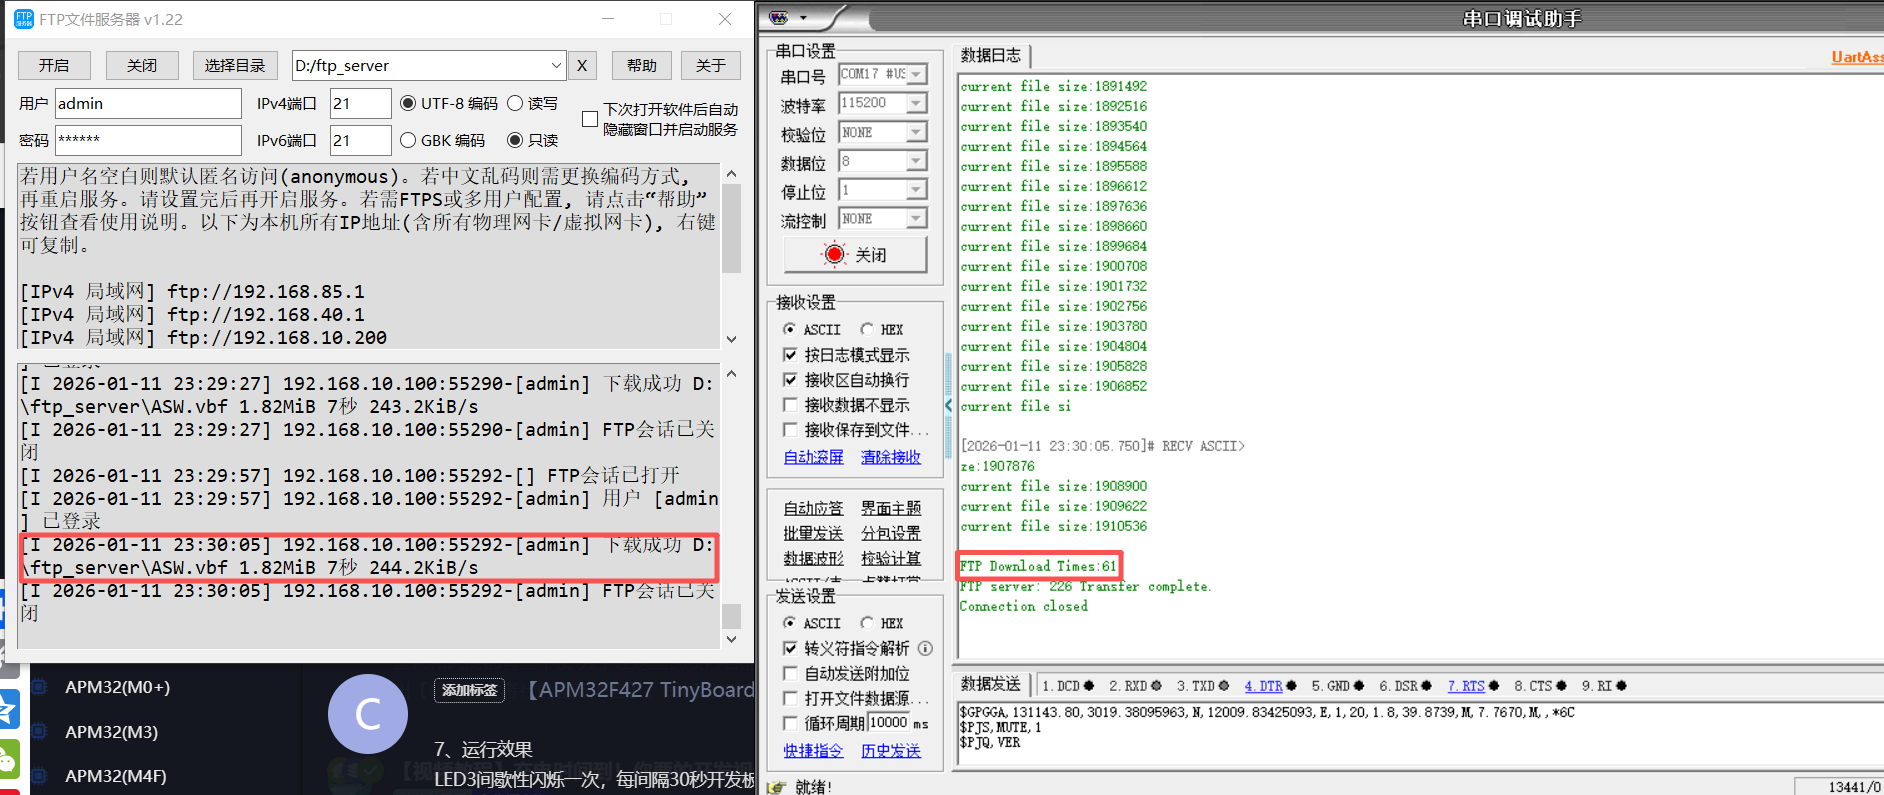Click the DTR signal indicator dot
The height and width of the screenshot is (795, 1884).
click(1291, 686)
